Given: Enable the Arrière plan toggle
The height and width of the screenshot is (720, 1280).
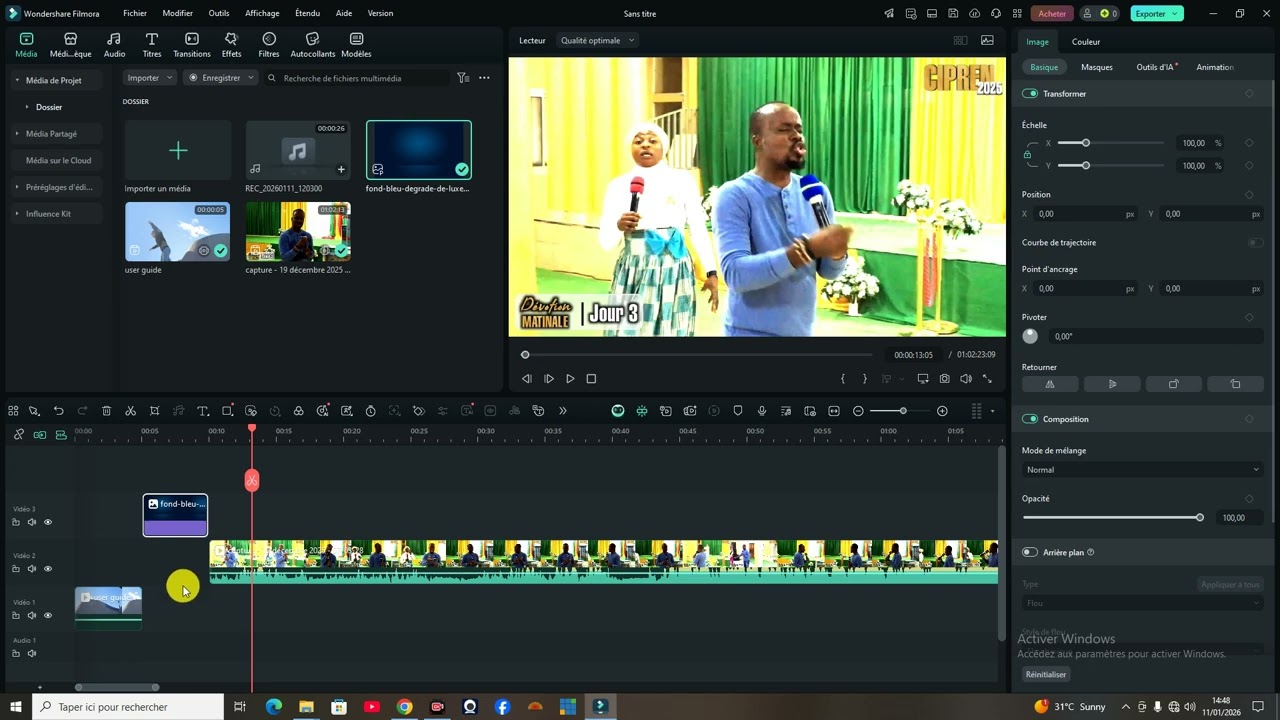Looking at the screenshot, I should [1030, 552].
